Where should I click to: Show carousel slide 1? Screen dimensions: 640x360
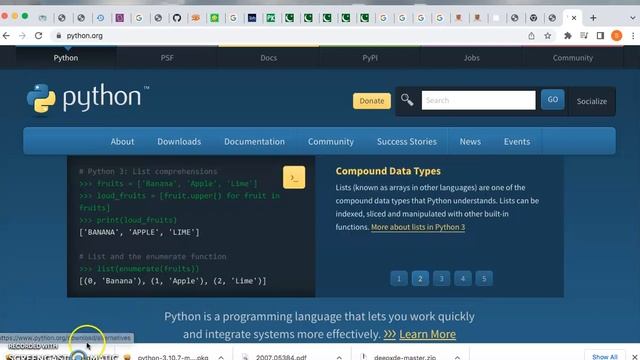(399, 279)
